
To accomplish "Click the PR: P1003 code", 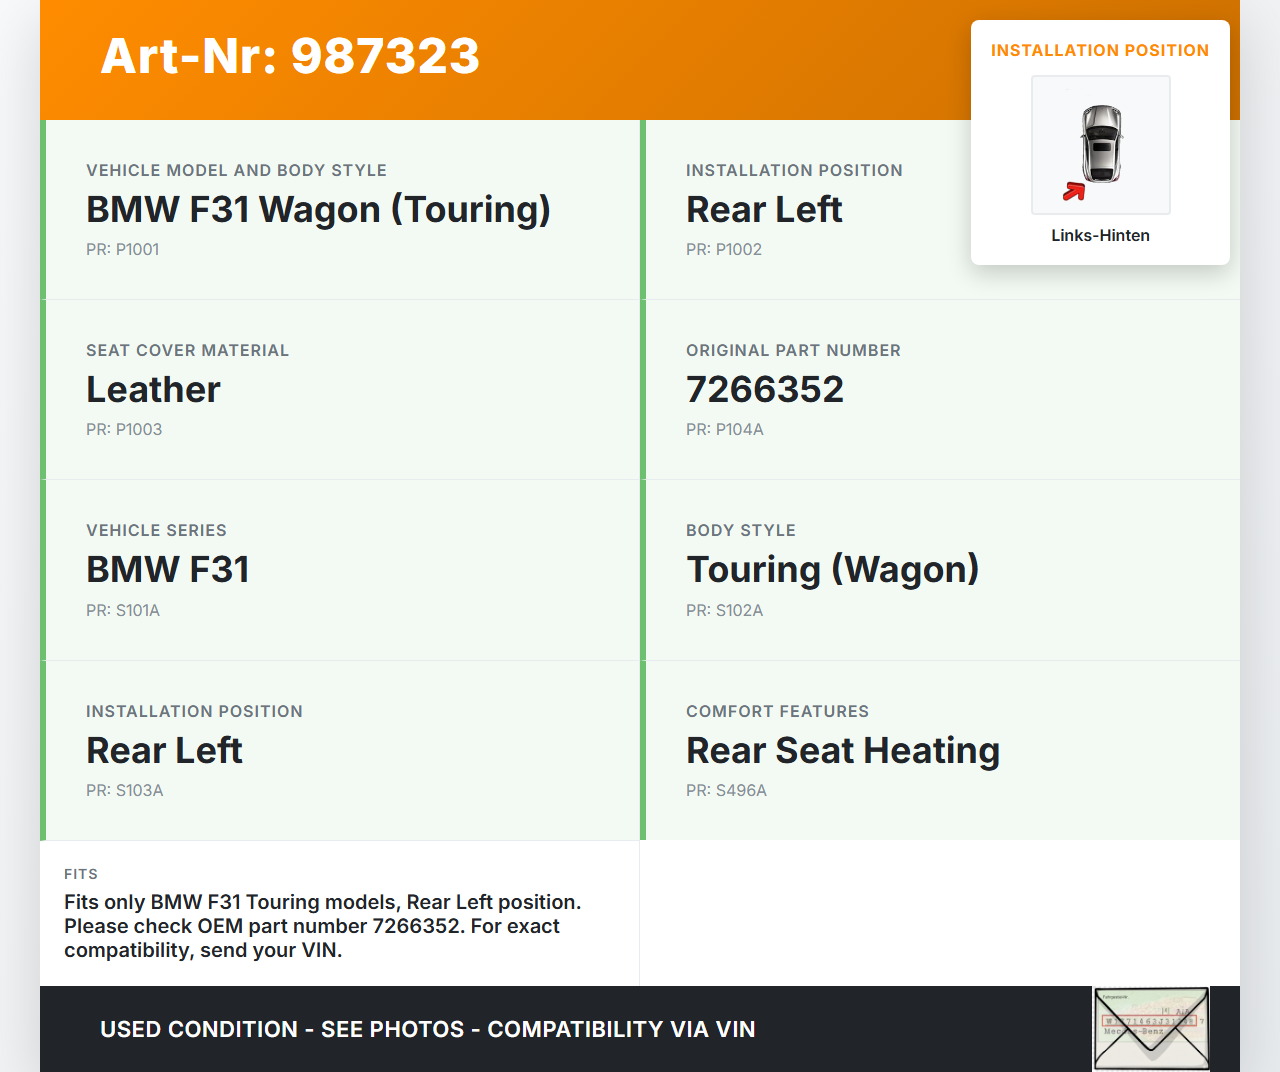I will (x=124, y=430).
